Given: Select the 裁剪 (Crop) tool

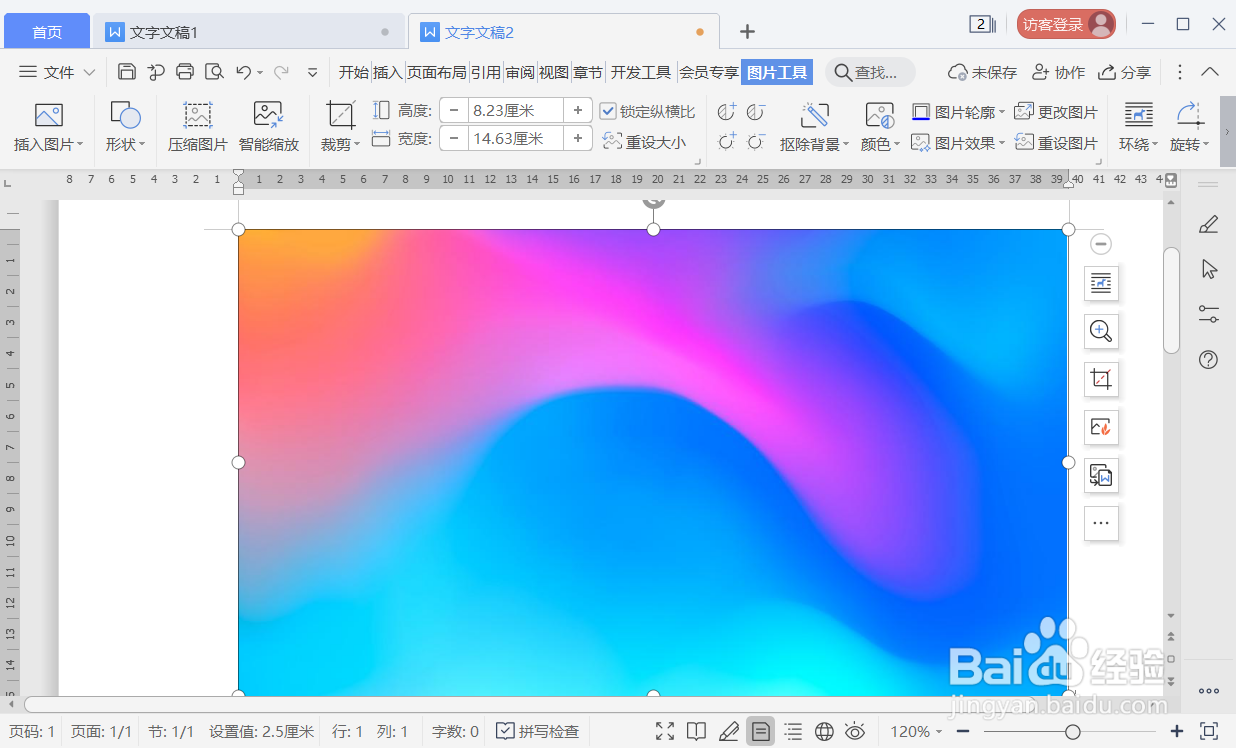Looking at the screenshot, I should (337, 125).
